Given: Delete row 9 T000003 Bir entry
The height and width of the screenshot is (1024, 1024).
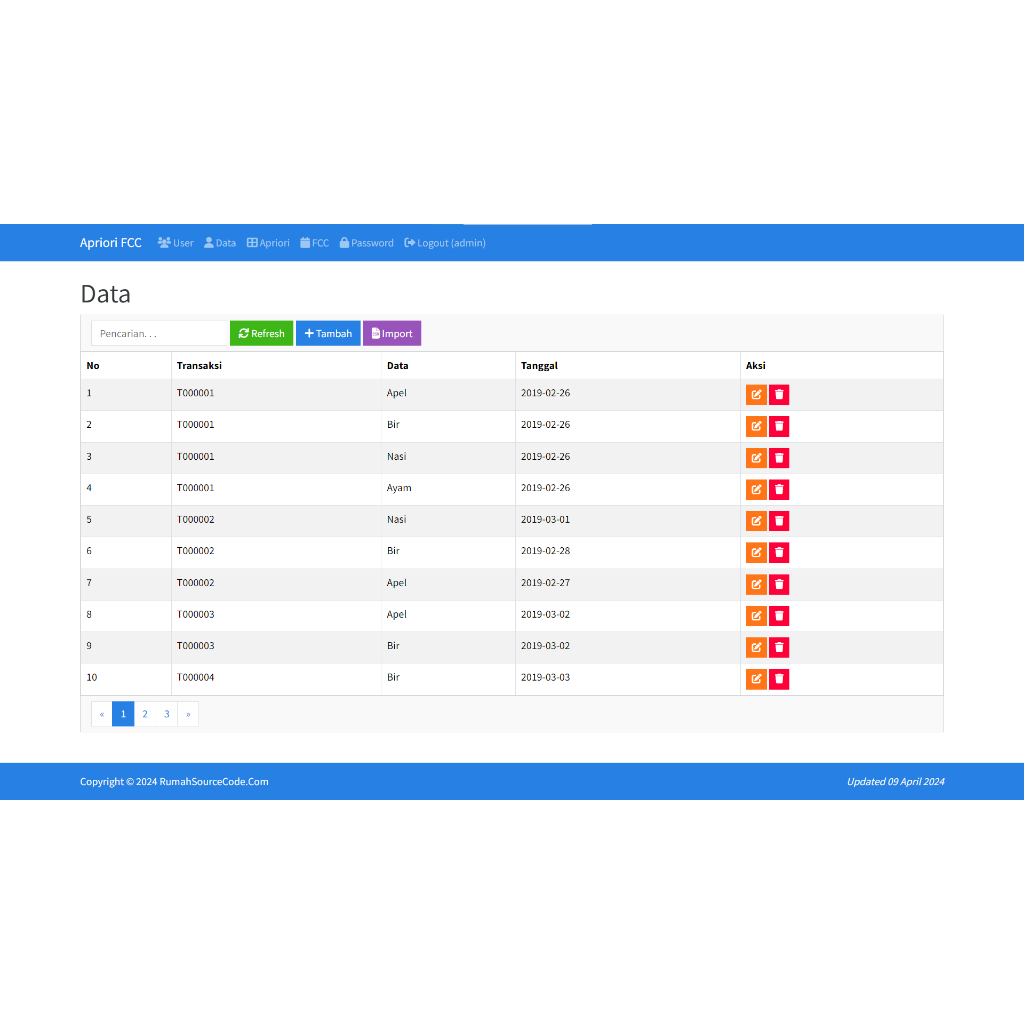Looking at the screenshot, I should point(778,647).
